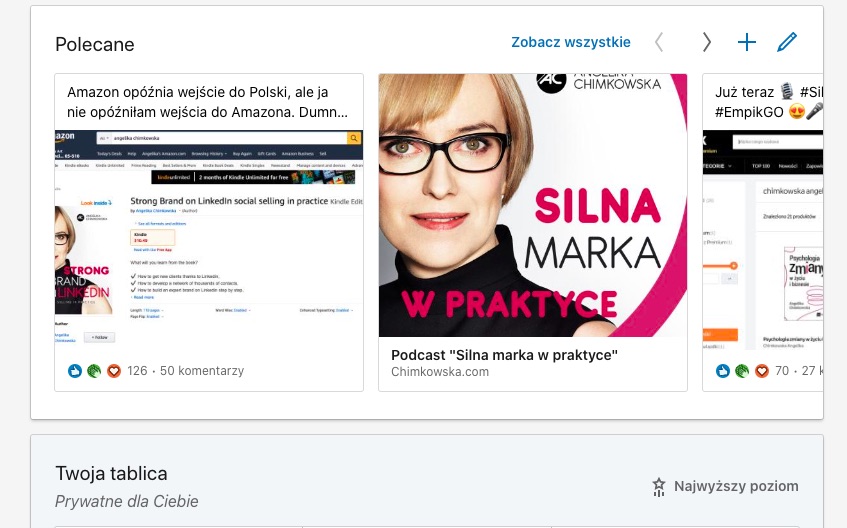Screen dimensions: 847x528
Task: Open the 50 komentarzy comments link
Action: [x=202, y=371]
